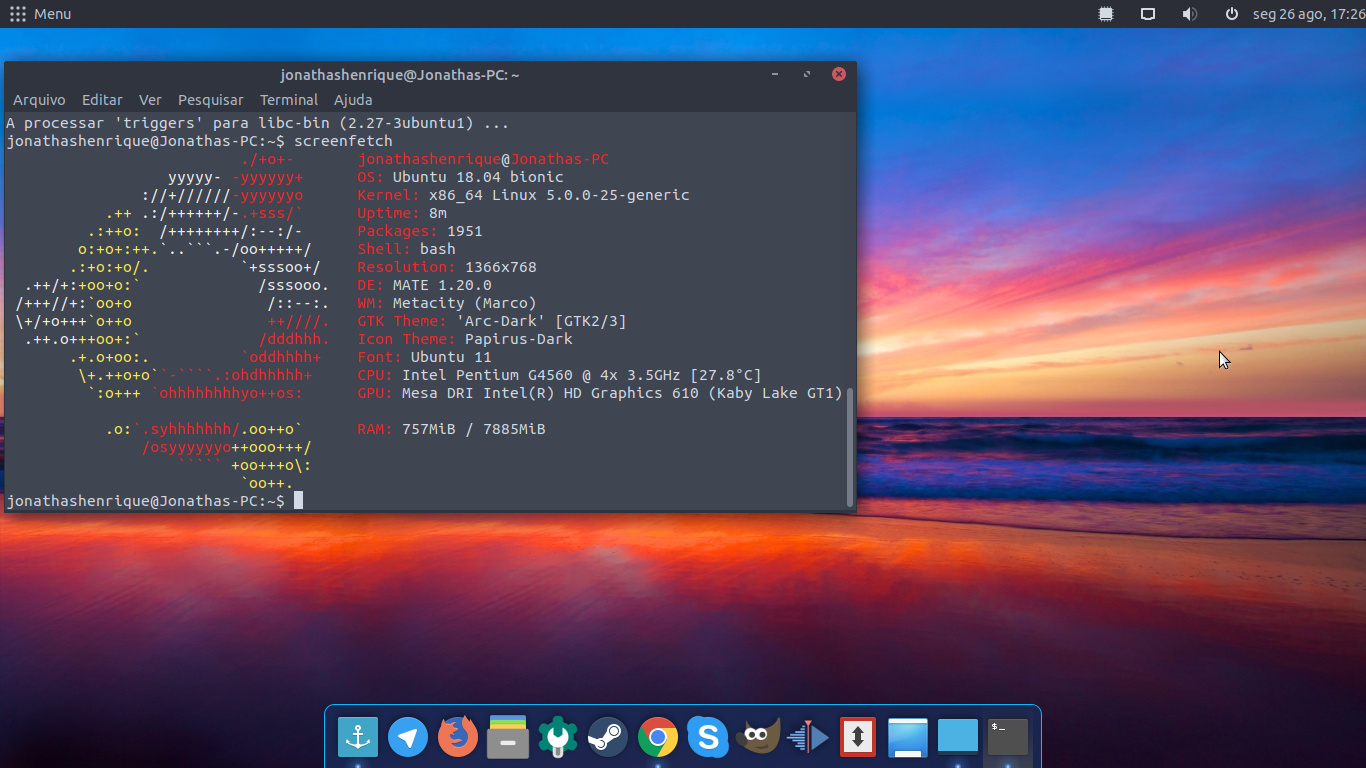The image size is (1366, 768).
Task: Launch Google Chrome from the dock
Action: [x=657, y=738]
